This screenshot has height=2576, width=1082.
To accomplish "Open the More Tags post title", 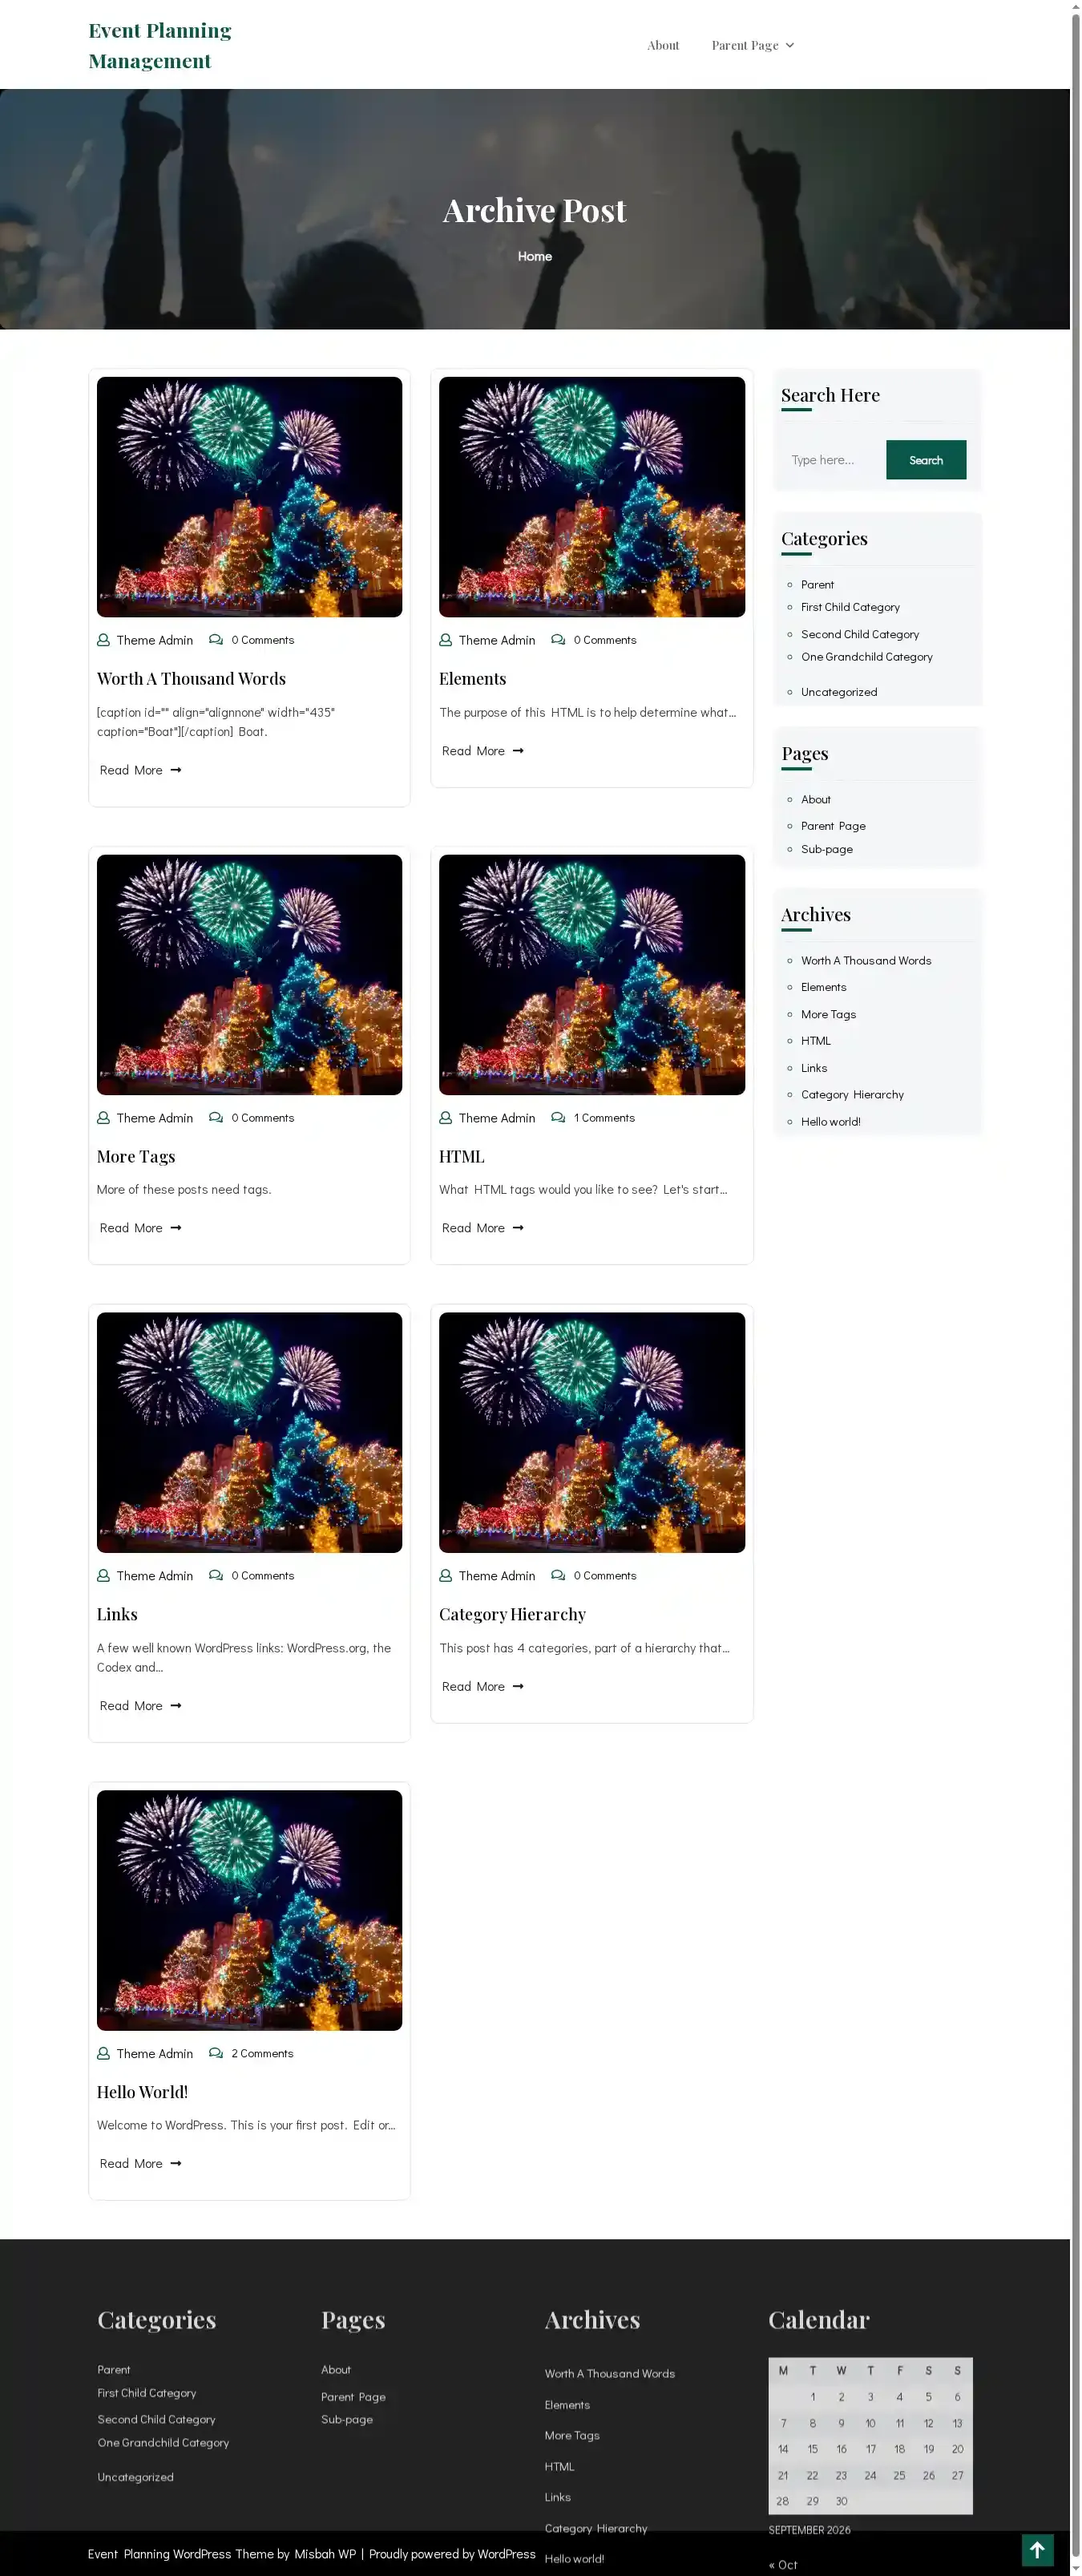I will click(136, 1157).
